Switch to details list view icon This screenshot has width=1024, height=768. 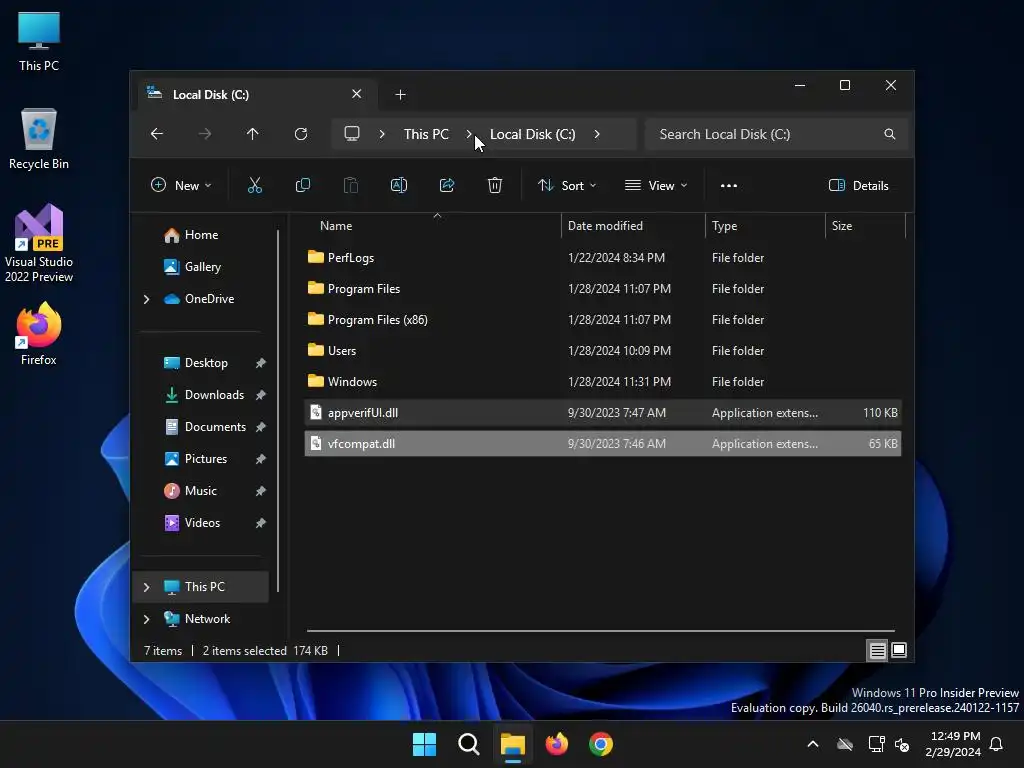(877, 650)
